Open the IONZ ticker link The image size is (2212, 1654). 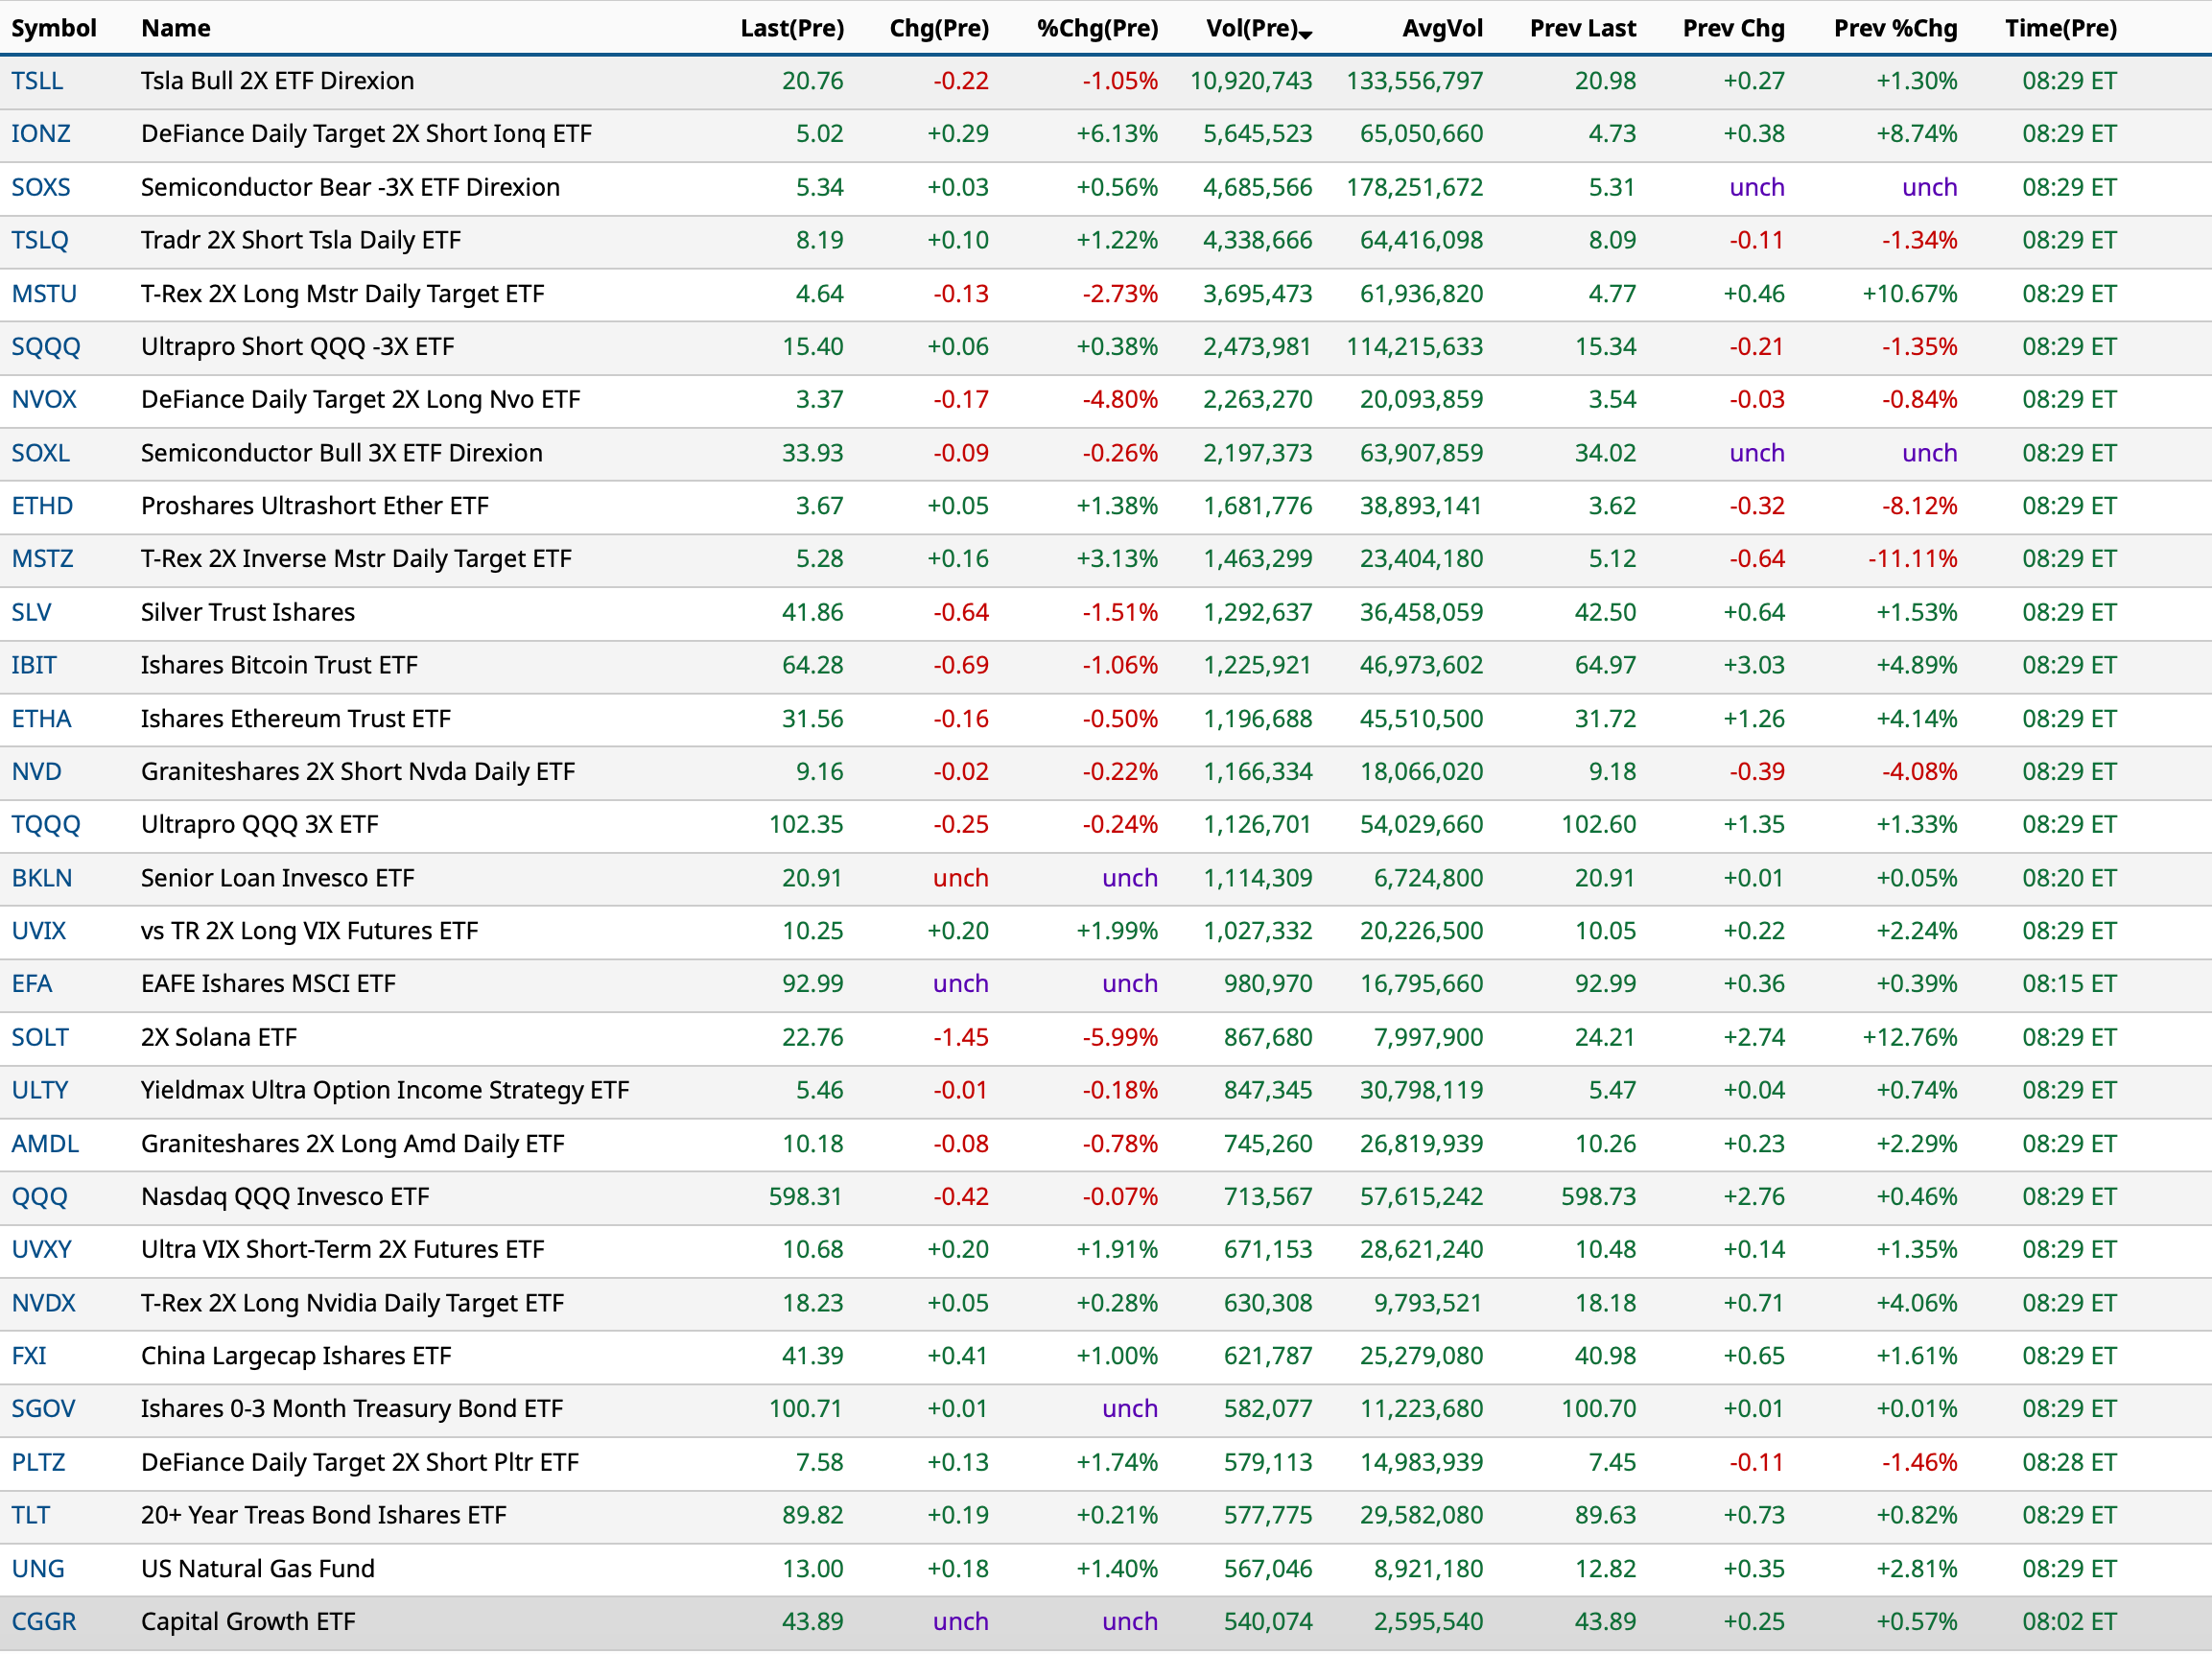coord(40,134)
